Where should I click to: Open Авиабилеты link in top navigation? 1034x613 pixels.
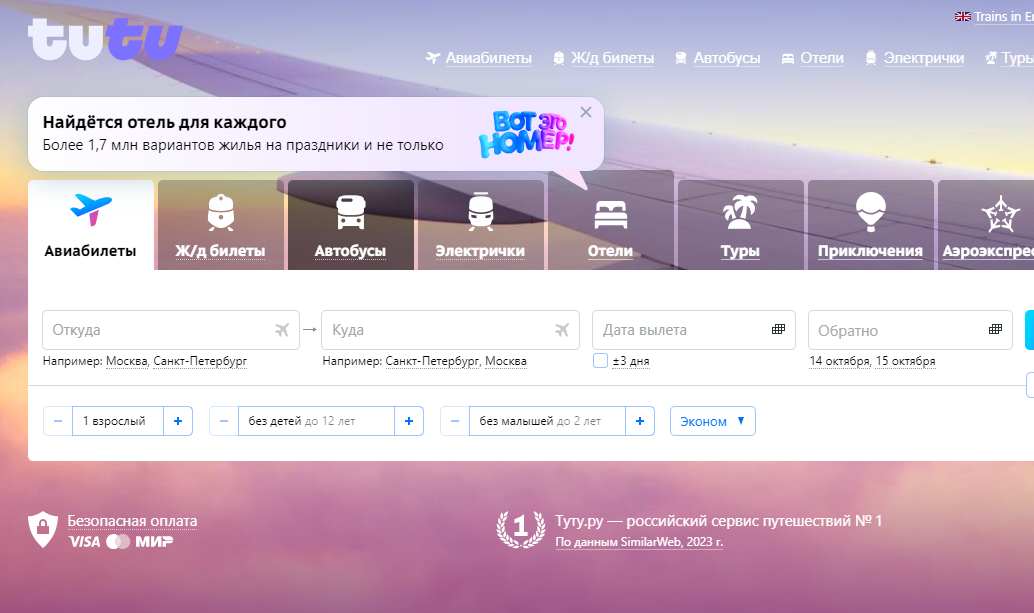point(488,58)
